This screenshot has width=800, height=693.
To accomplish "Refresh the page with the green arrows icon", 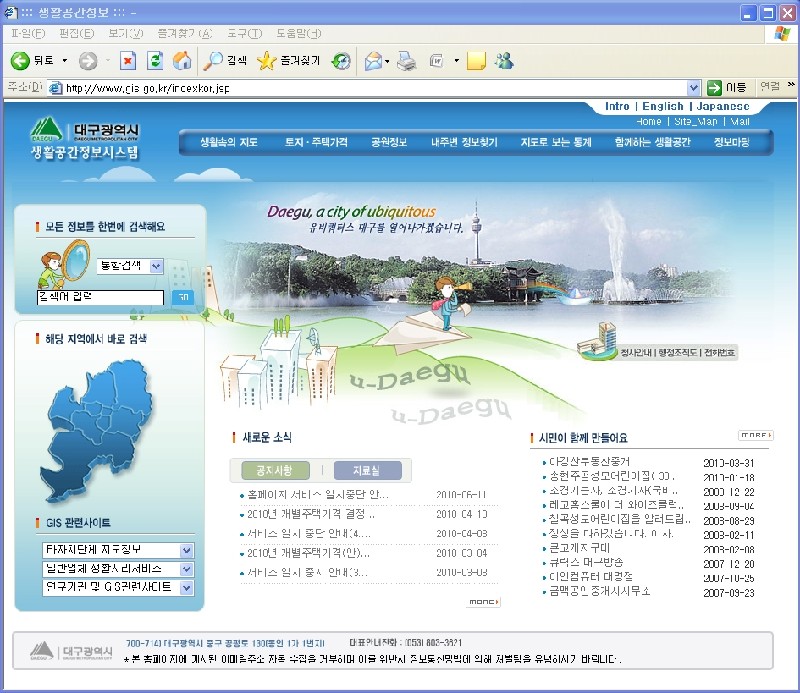I will tap(155, 61).
